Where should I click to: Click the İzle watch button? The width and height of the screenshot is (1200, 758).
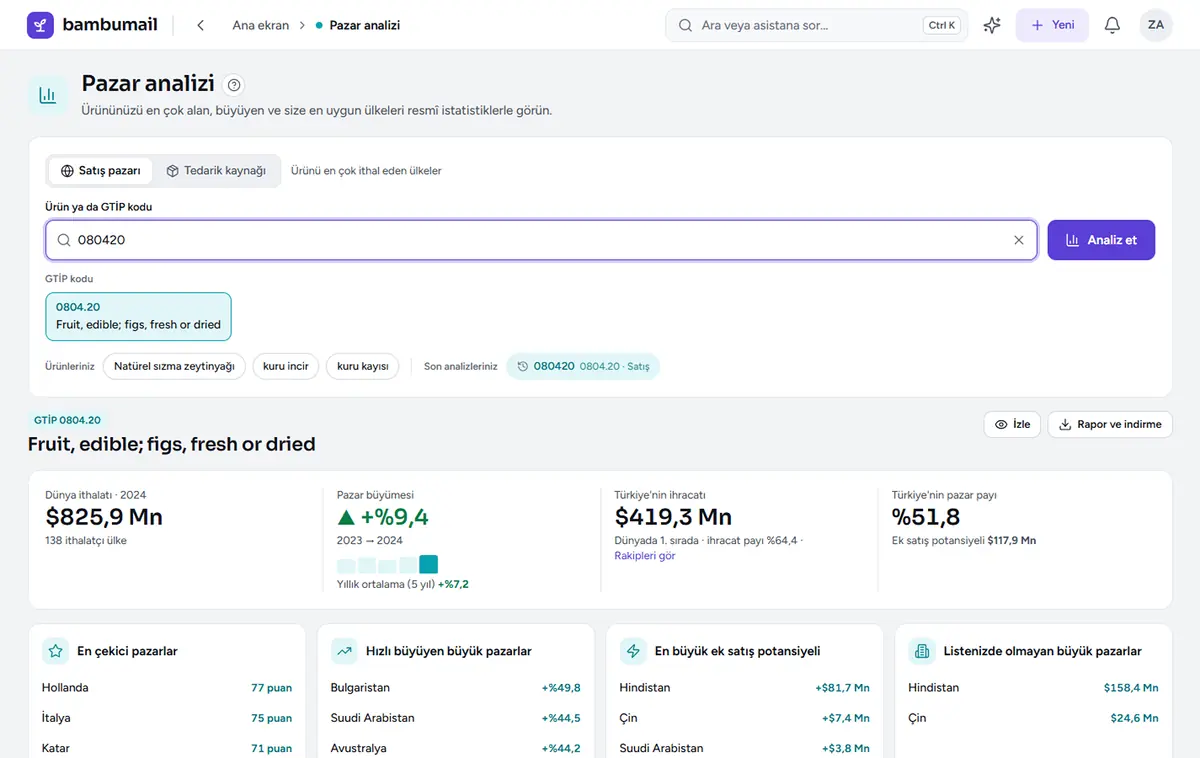click(1013, 425)
